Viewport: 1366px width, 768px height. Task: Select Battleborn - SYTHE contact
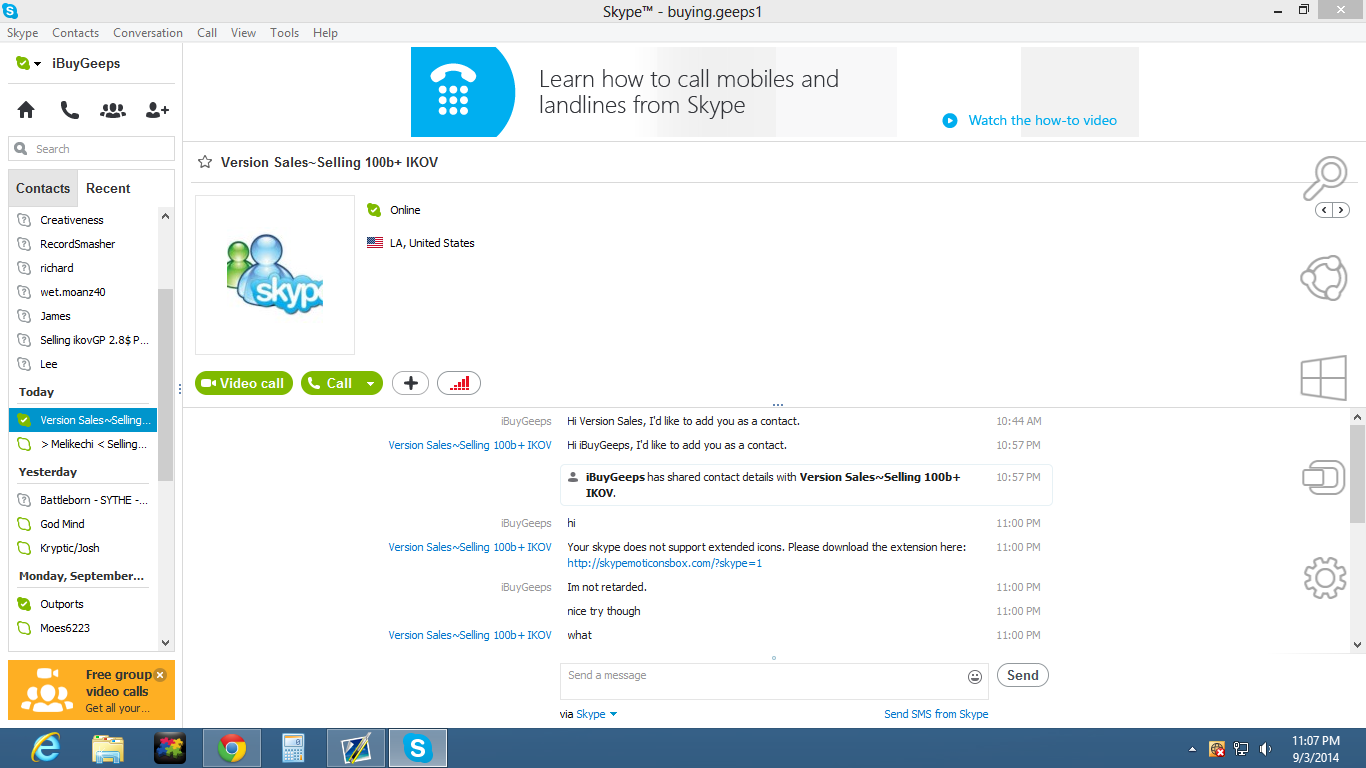point(83,500)
